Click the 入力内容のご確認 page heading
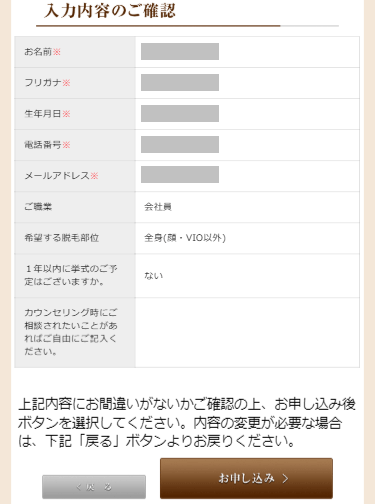 point(110,11)
